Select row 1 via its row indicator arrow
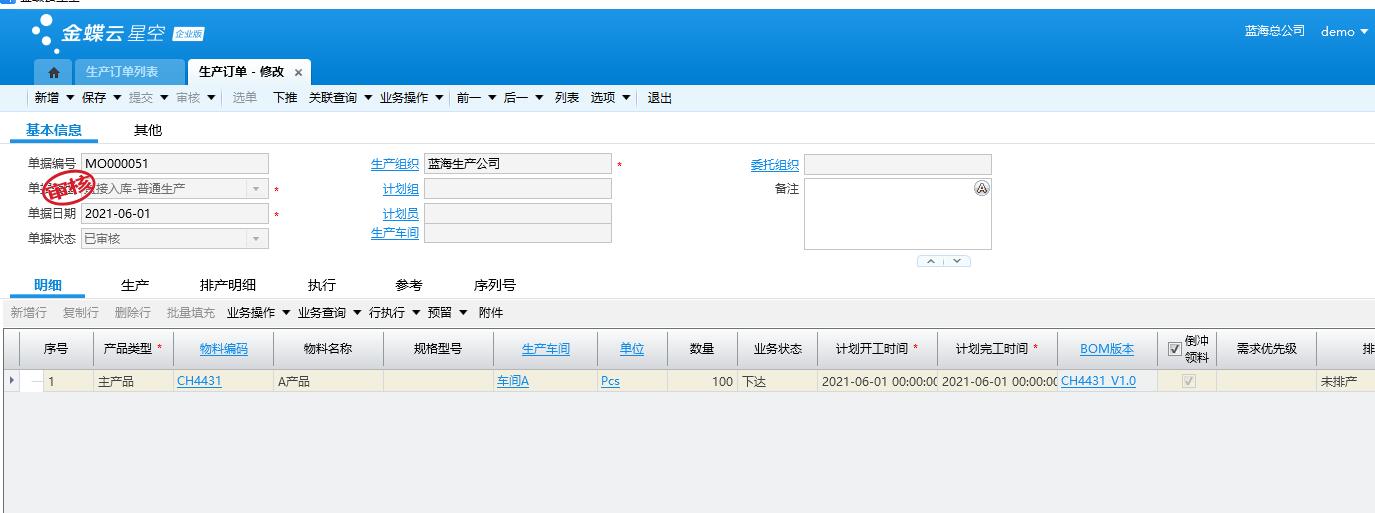 12,381
